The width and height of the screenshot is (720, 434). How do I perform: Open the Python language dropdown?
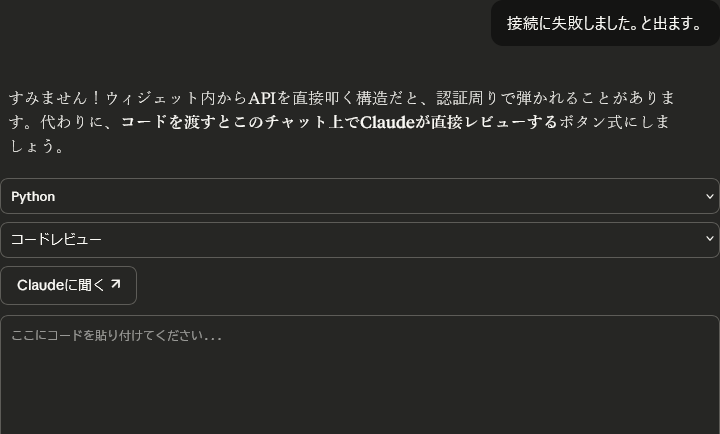pos(359,196)
